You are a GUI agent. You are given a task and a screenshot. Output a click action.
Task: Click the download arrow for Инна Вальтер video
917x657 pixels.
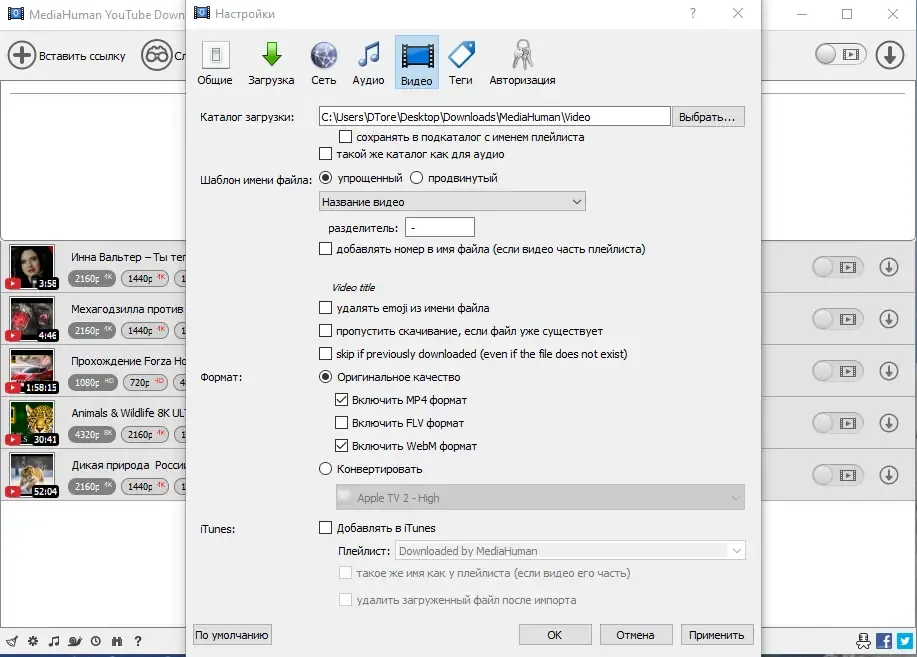[x=888, y=267]
